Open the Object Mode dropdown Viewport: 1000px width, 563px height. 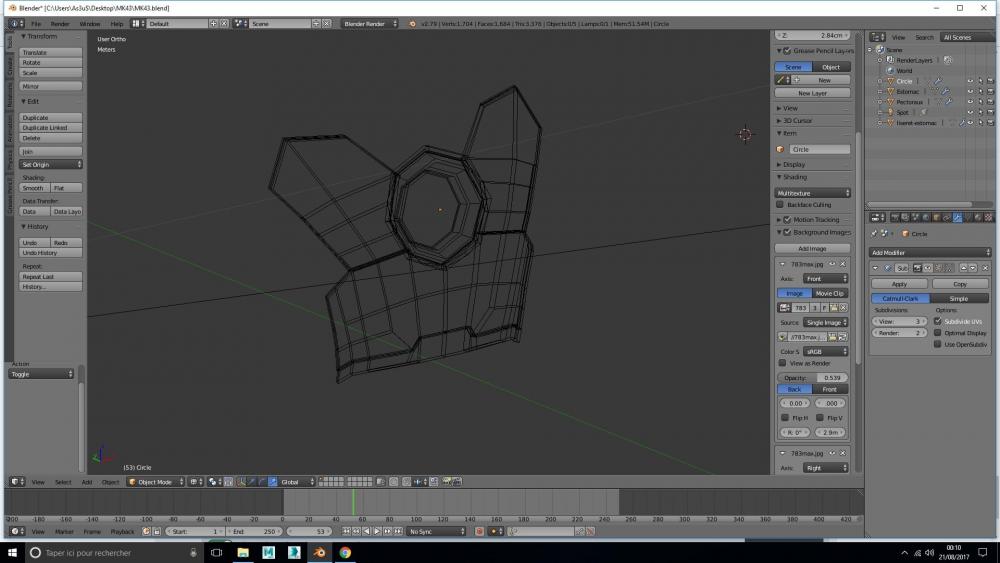pyautogui.click(x=155, y=482)
